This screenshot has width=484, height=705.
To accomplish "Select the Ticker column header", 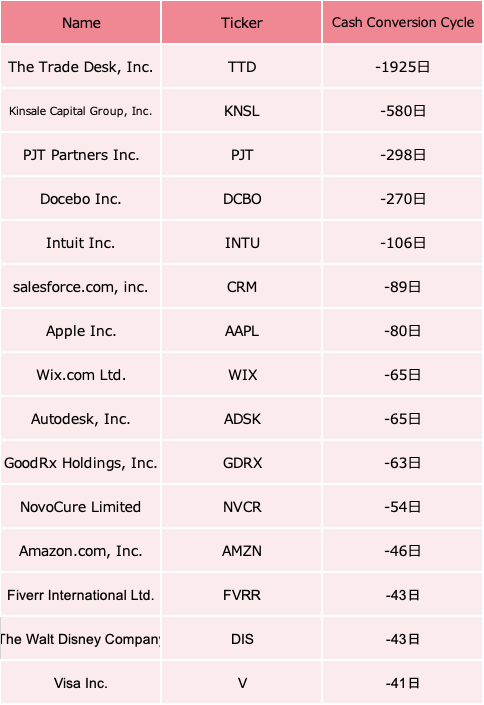I will [242, 22].
